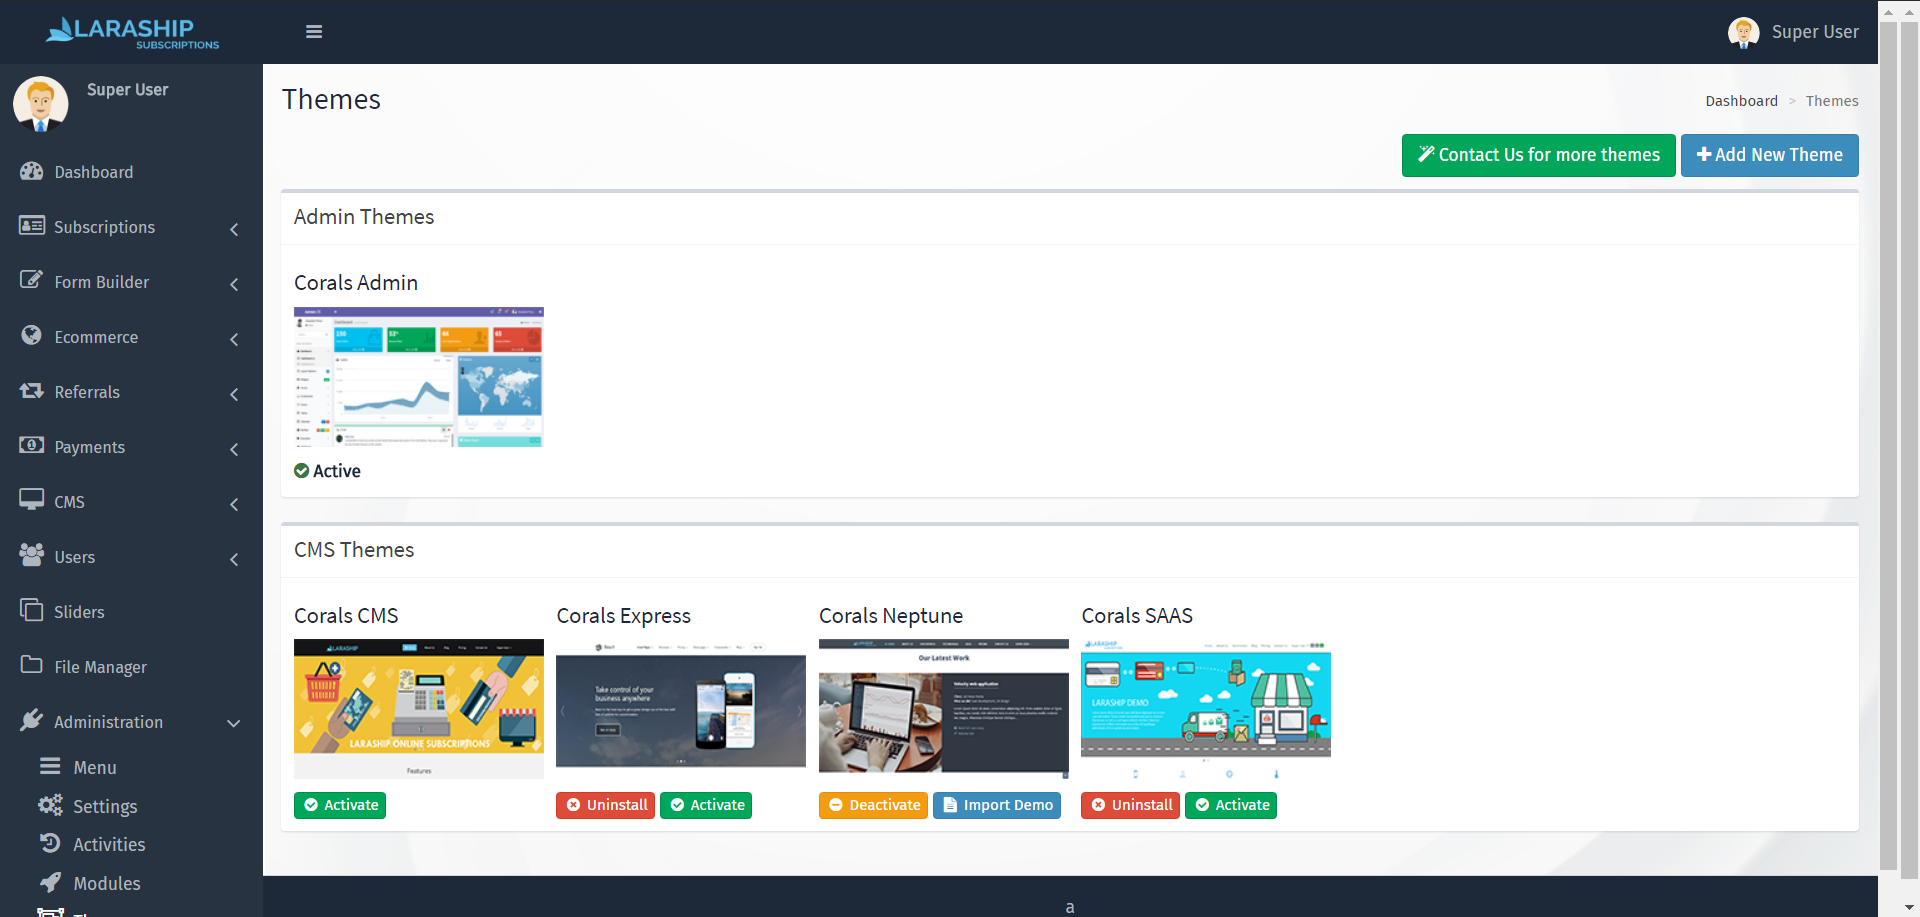Click the Dashboard palette icon in the sidebar
This screenshot has width=1920, height=917.
(x=32, y=171)
